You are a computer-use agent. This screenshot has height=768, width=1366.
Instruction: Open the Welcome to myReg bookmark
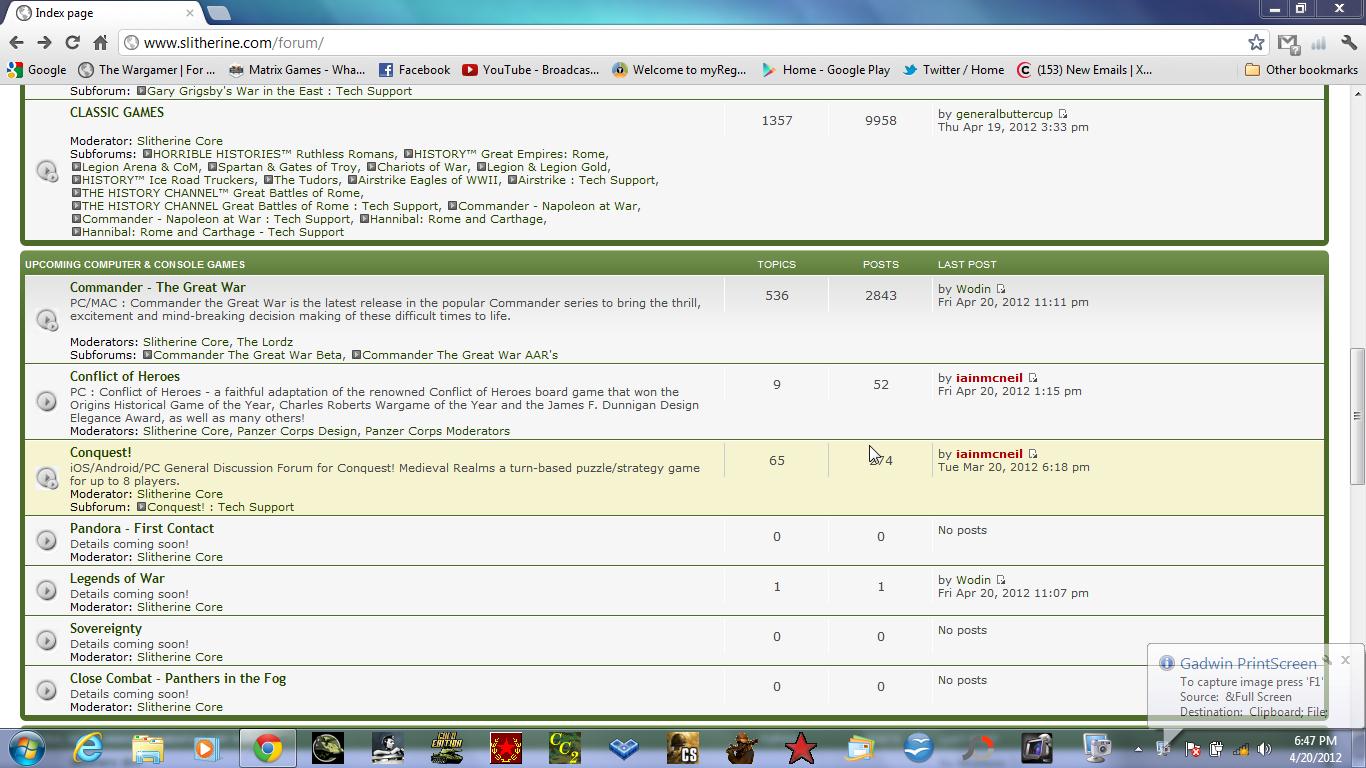click(680, 70)
